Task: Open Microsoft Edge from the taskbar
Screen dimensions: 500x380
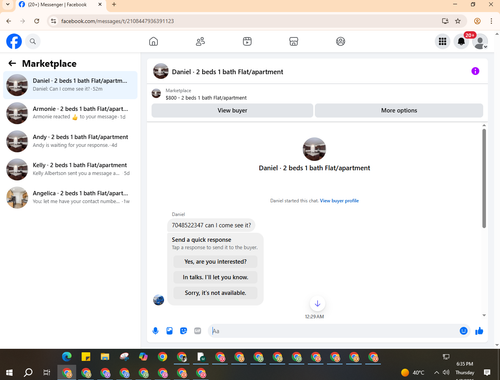Action: 67,357
